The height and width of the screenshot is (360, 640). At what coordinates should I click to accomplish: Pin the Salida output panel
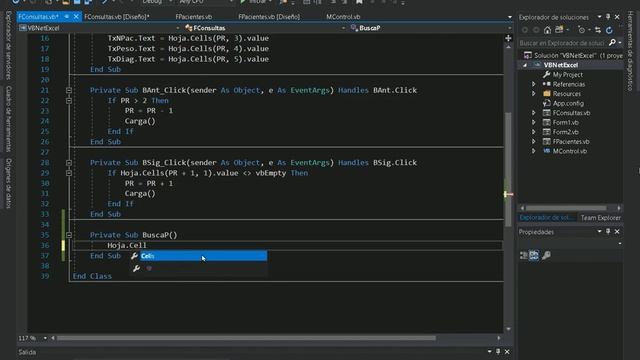click(498, 351)
